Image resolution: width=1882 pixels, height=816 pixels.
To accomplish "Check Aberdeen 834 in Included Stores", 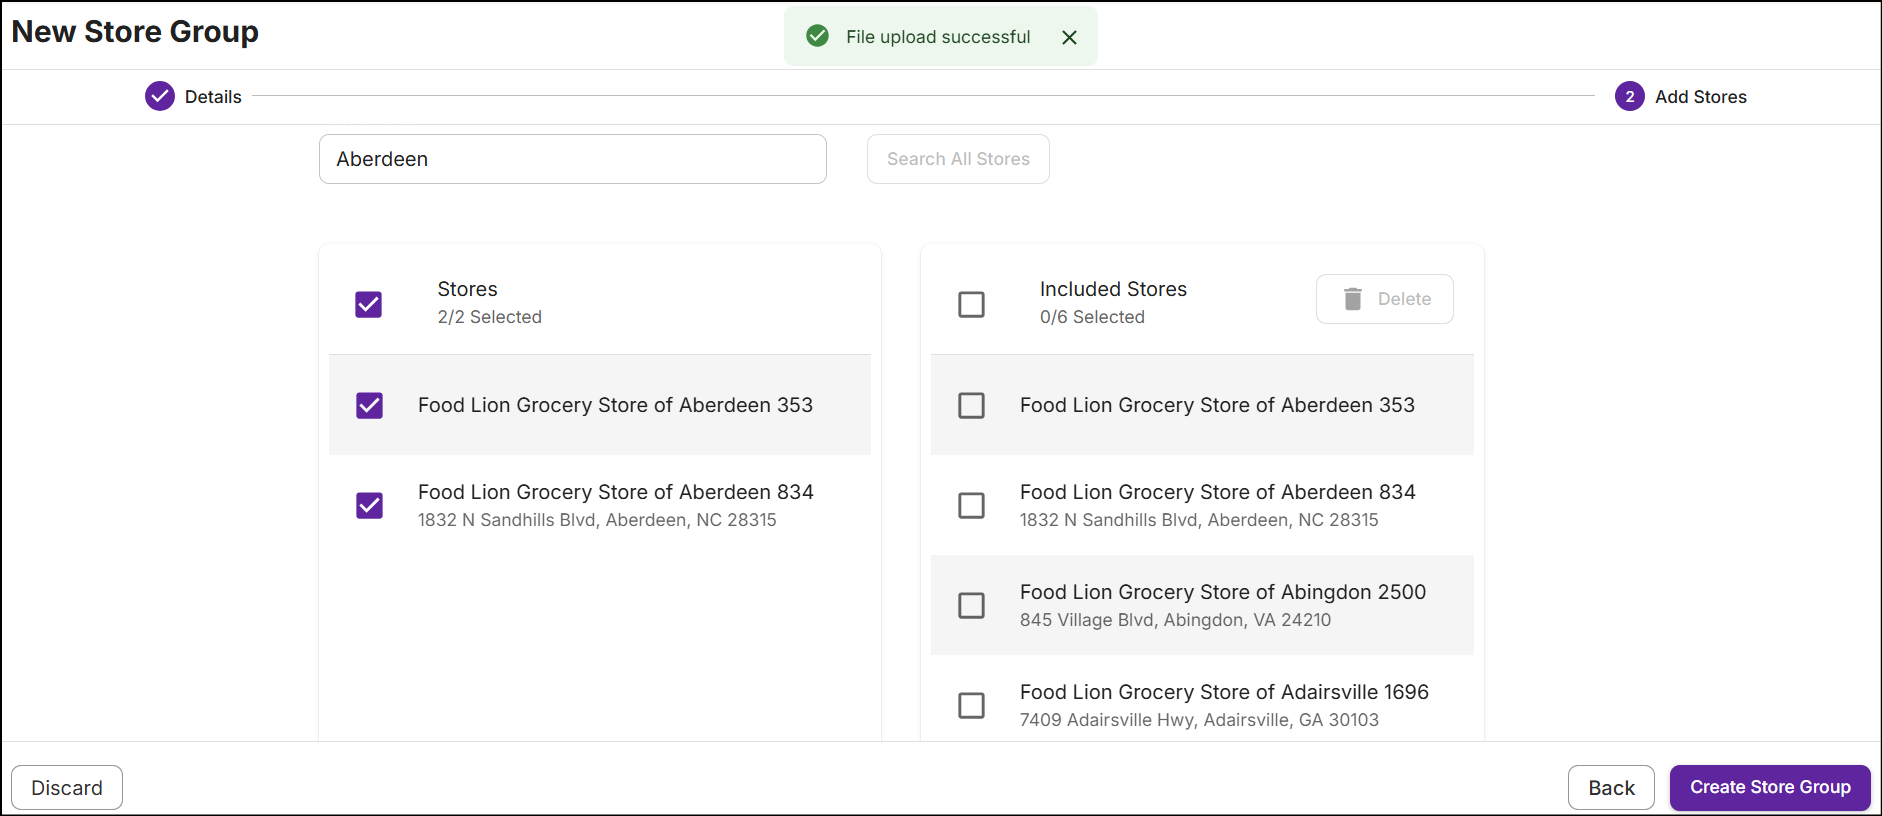I will click(971, 505).
